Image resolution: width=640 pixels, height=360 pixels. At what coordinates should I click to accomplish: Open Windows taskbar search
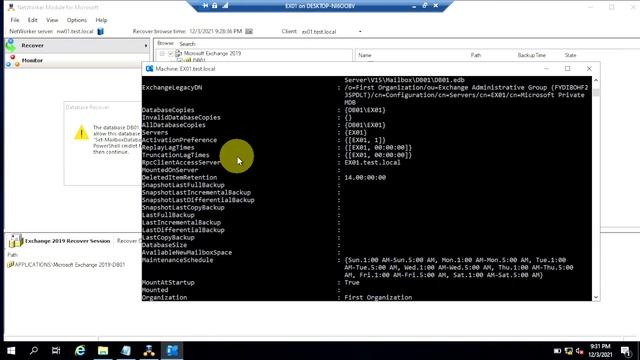[34, 351]
